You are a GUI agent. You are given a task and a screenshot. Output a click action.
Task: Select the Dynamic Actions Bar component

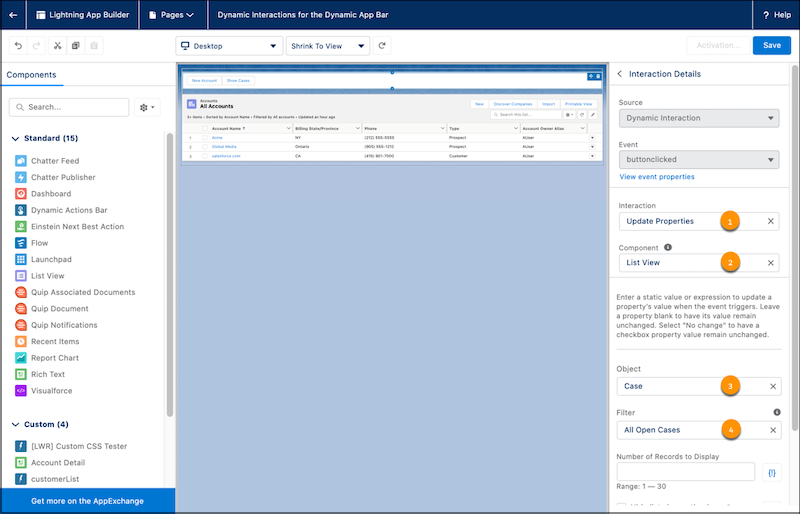click(x=61, y=210)
